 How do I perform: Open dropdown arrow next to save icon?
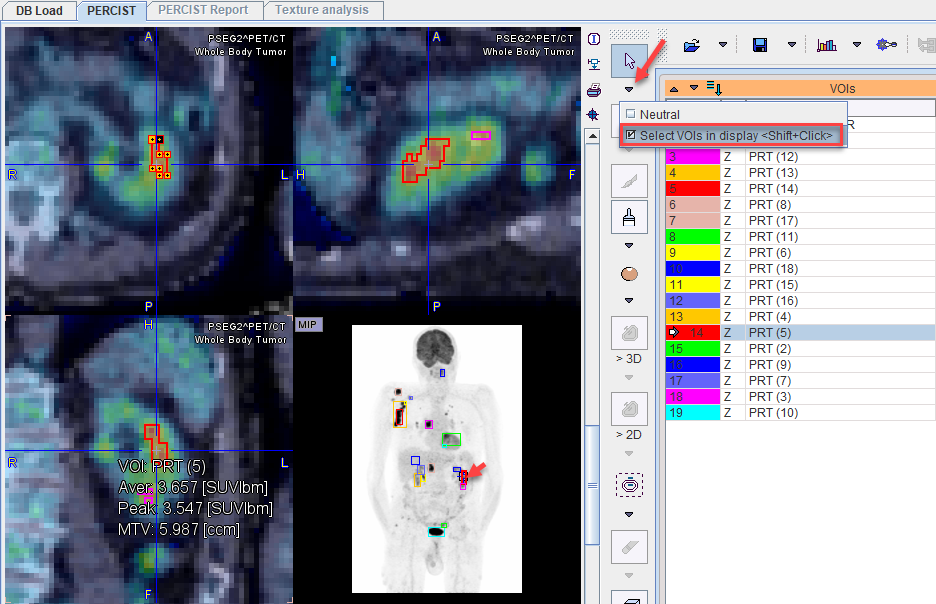click(x=792, y=45)
